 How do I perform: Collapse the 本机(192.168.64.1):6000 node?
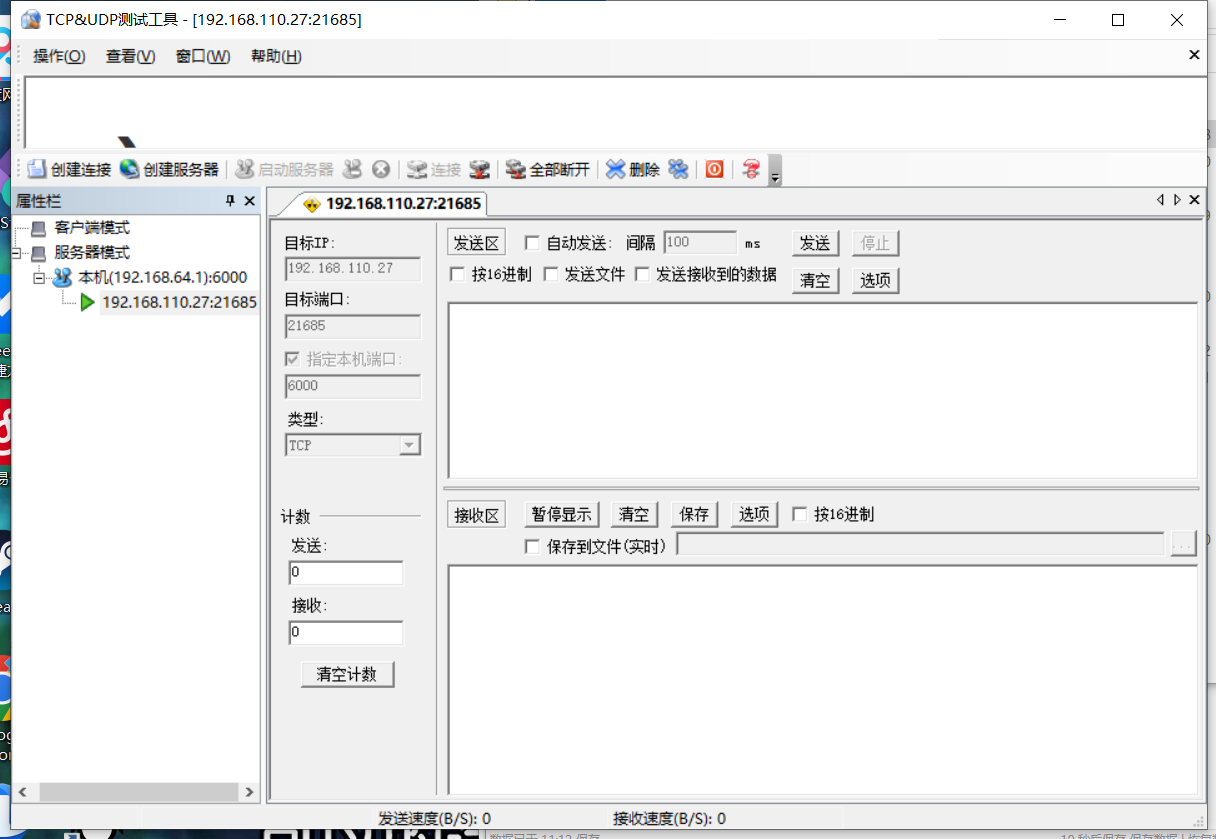tap(40, 278)
